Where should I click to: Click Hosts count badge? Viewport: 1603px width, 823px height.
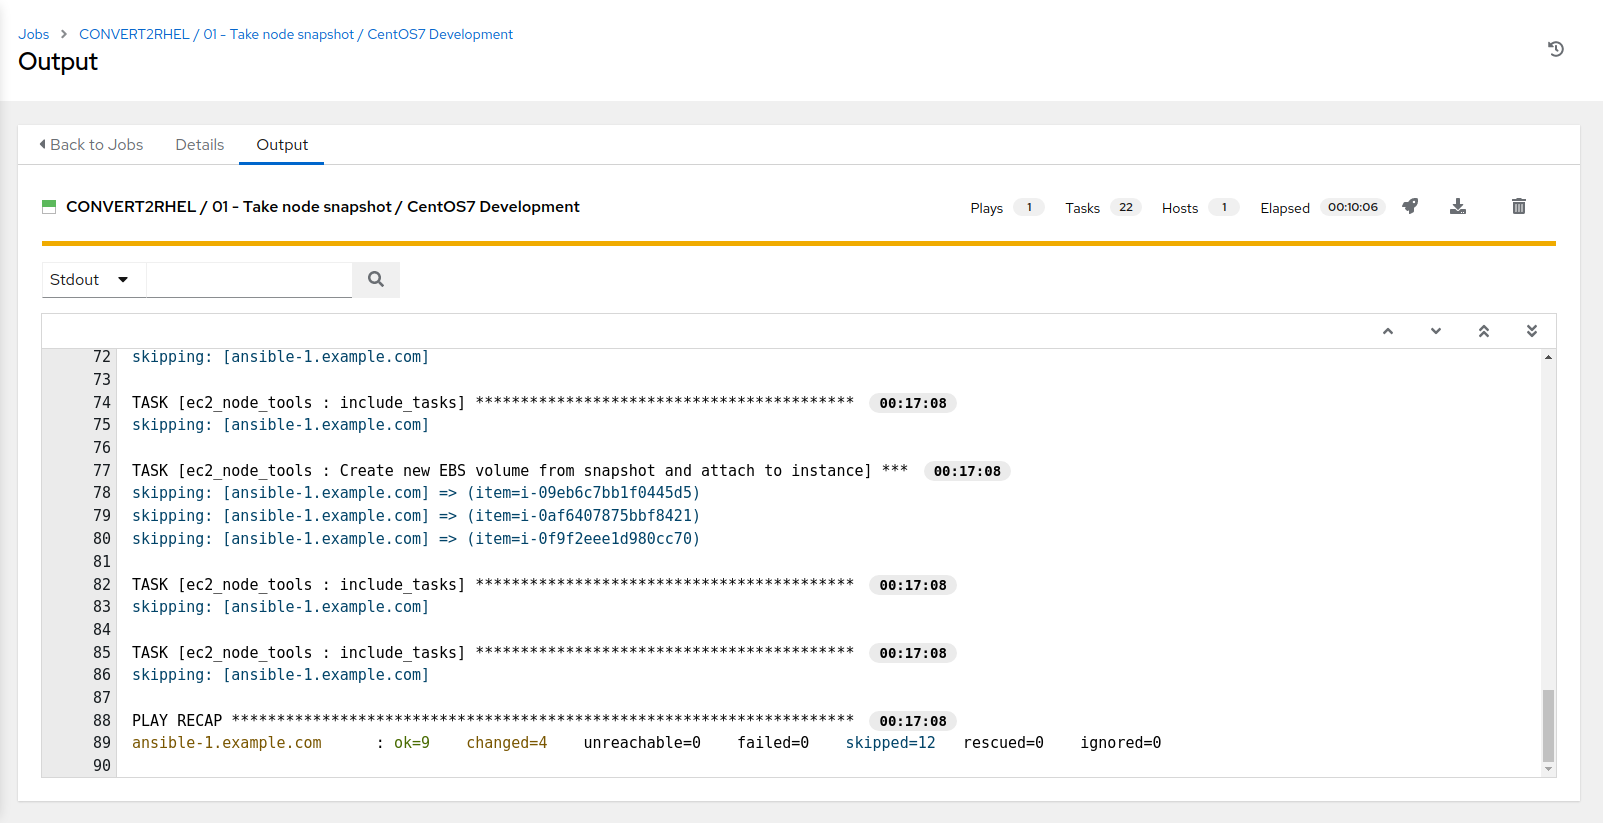(1224, 207)
